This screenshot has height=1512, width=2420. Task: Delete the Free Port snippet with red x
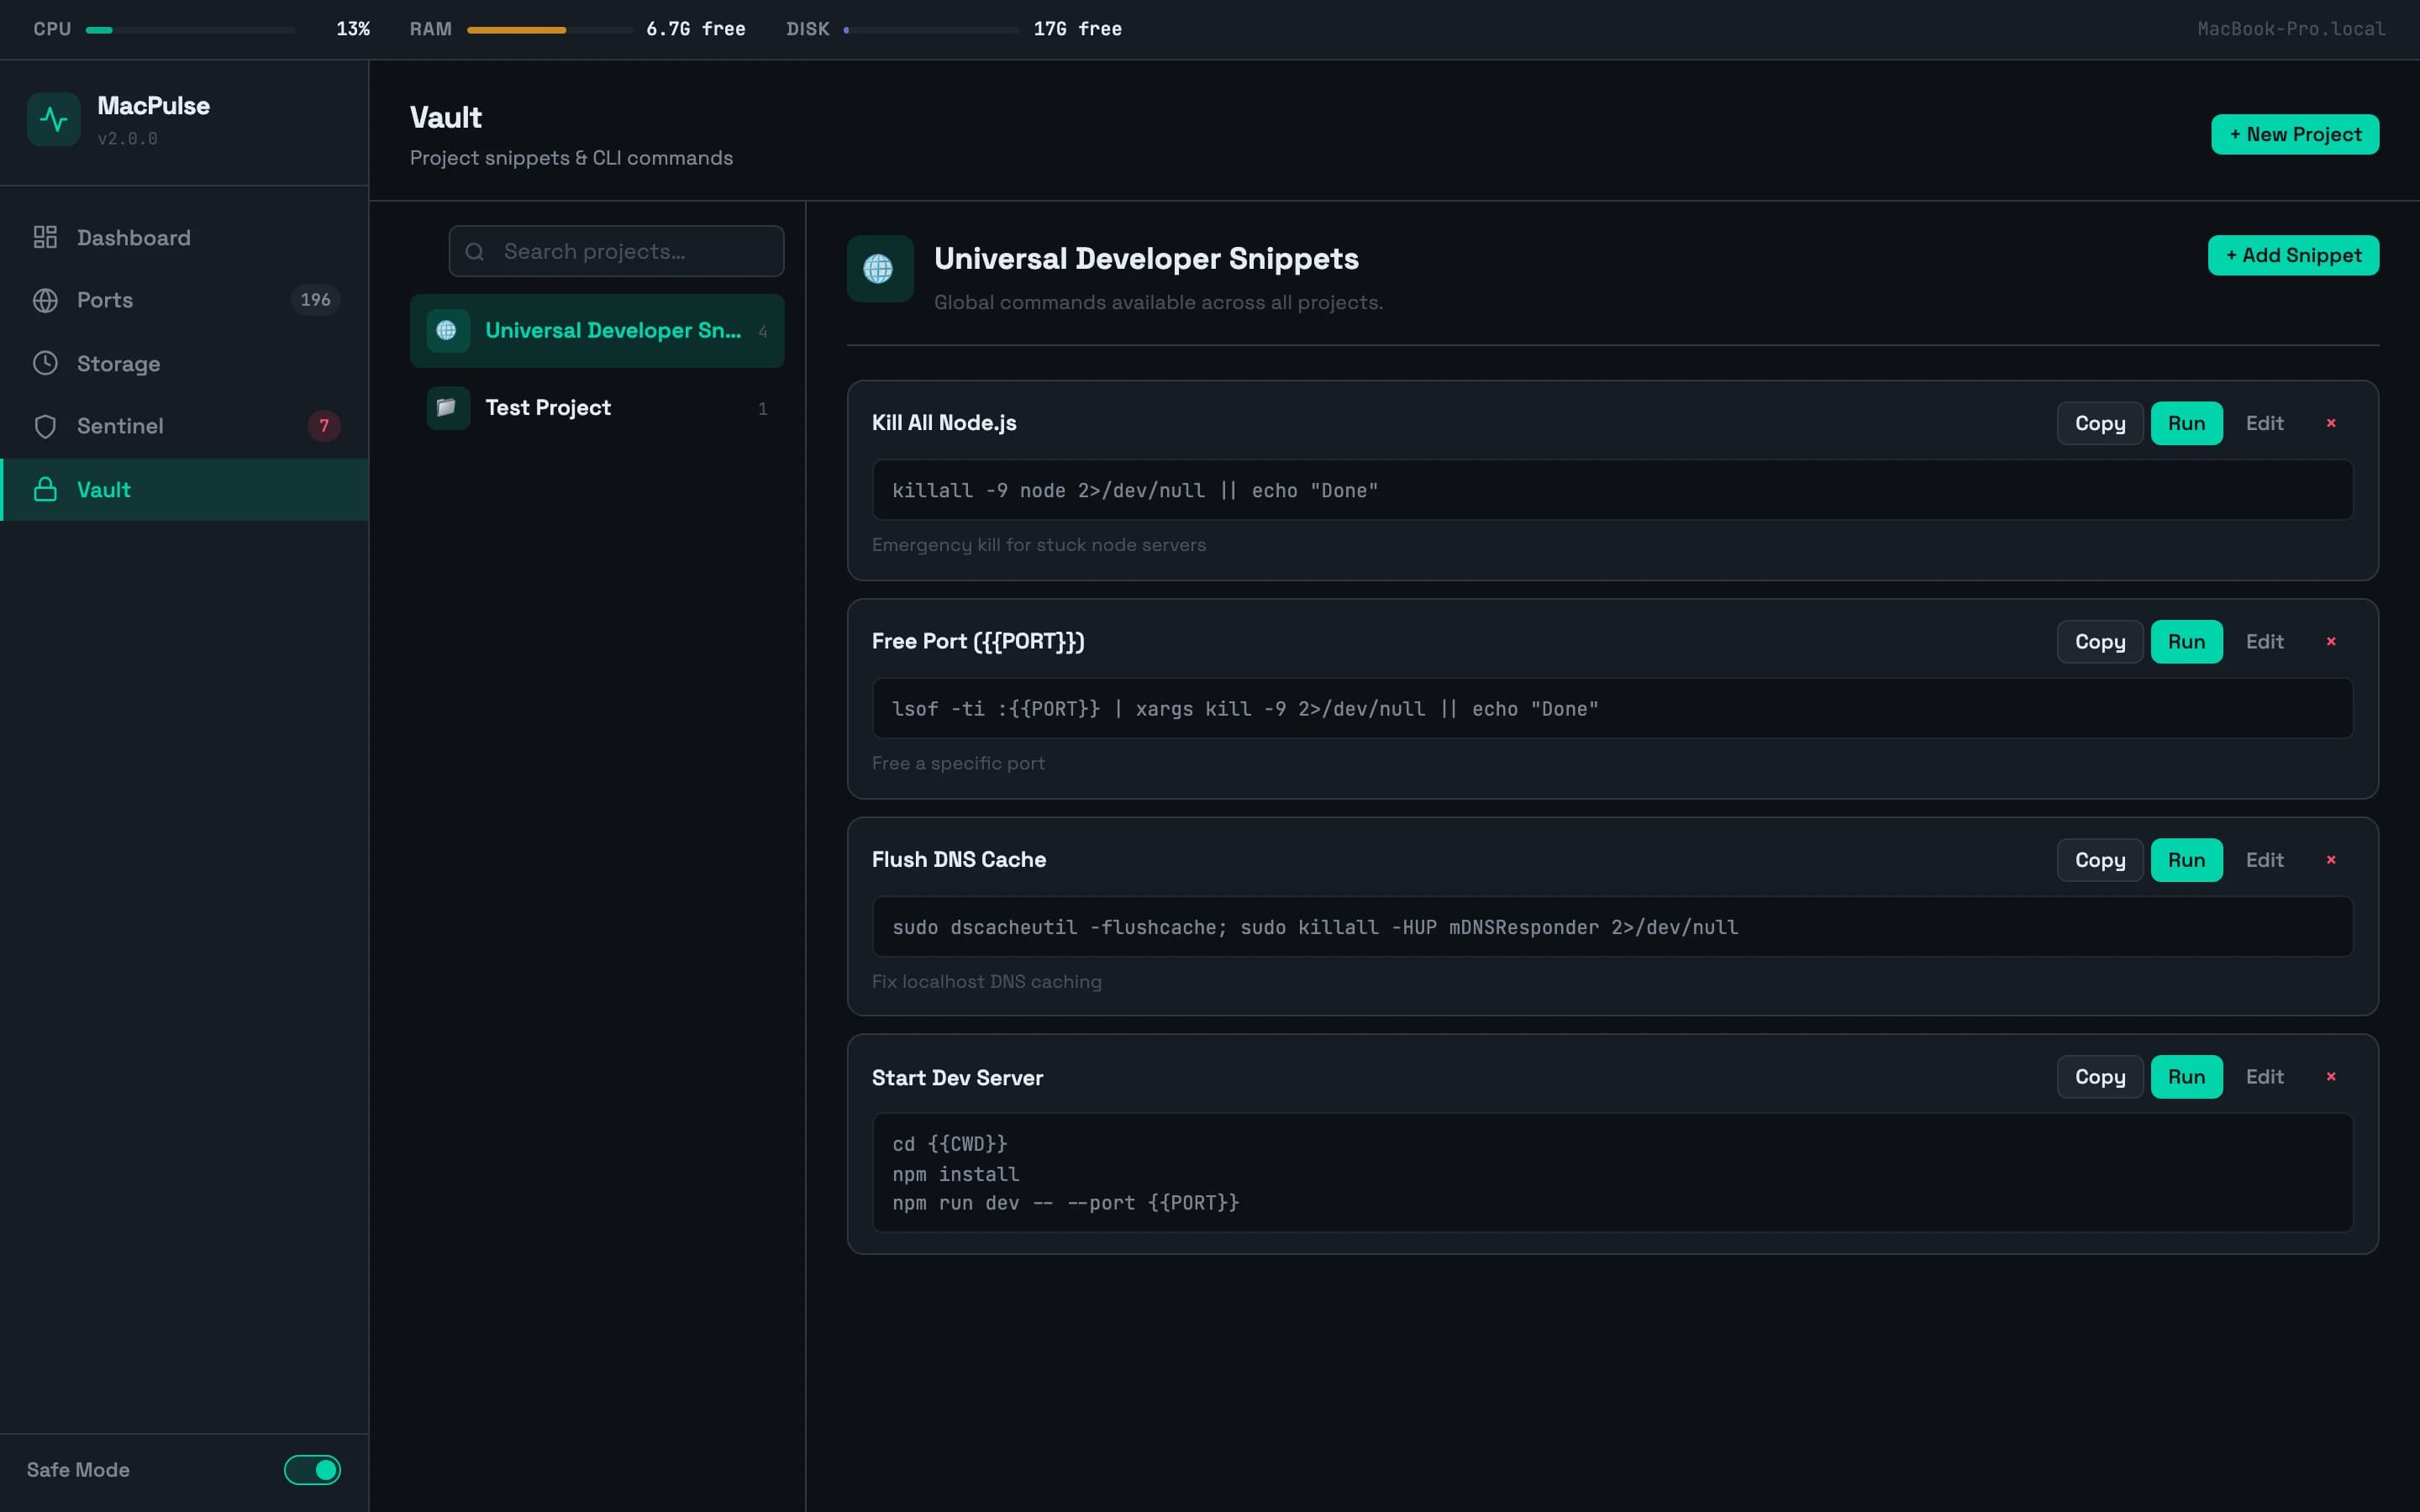click(x=2331, y=641)
